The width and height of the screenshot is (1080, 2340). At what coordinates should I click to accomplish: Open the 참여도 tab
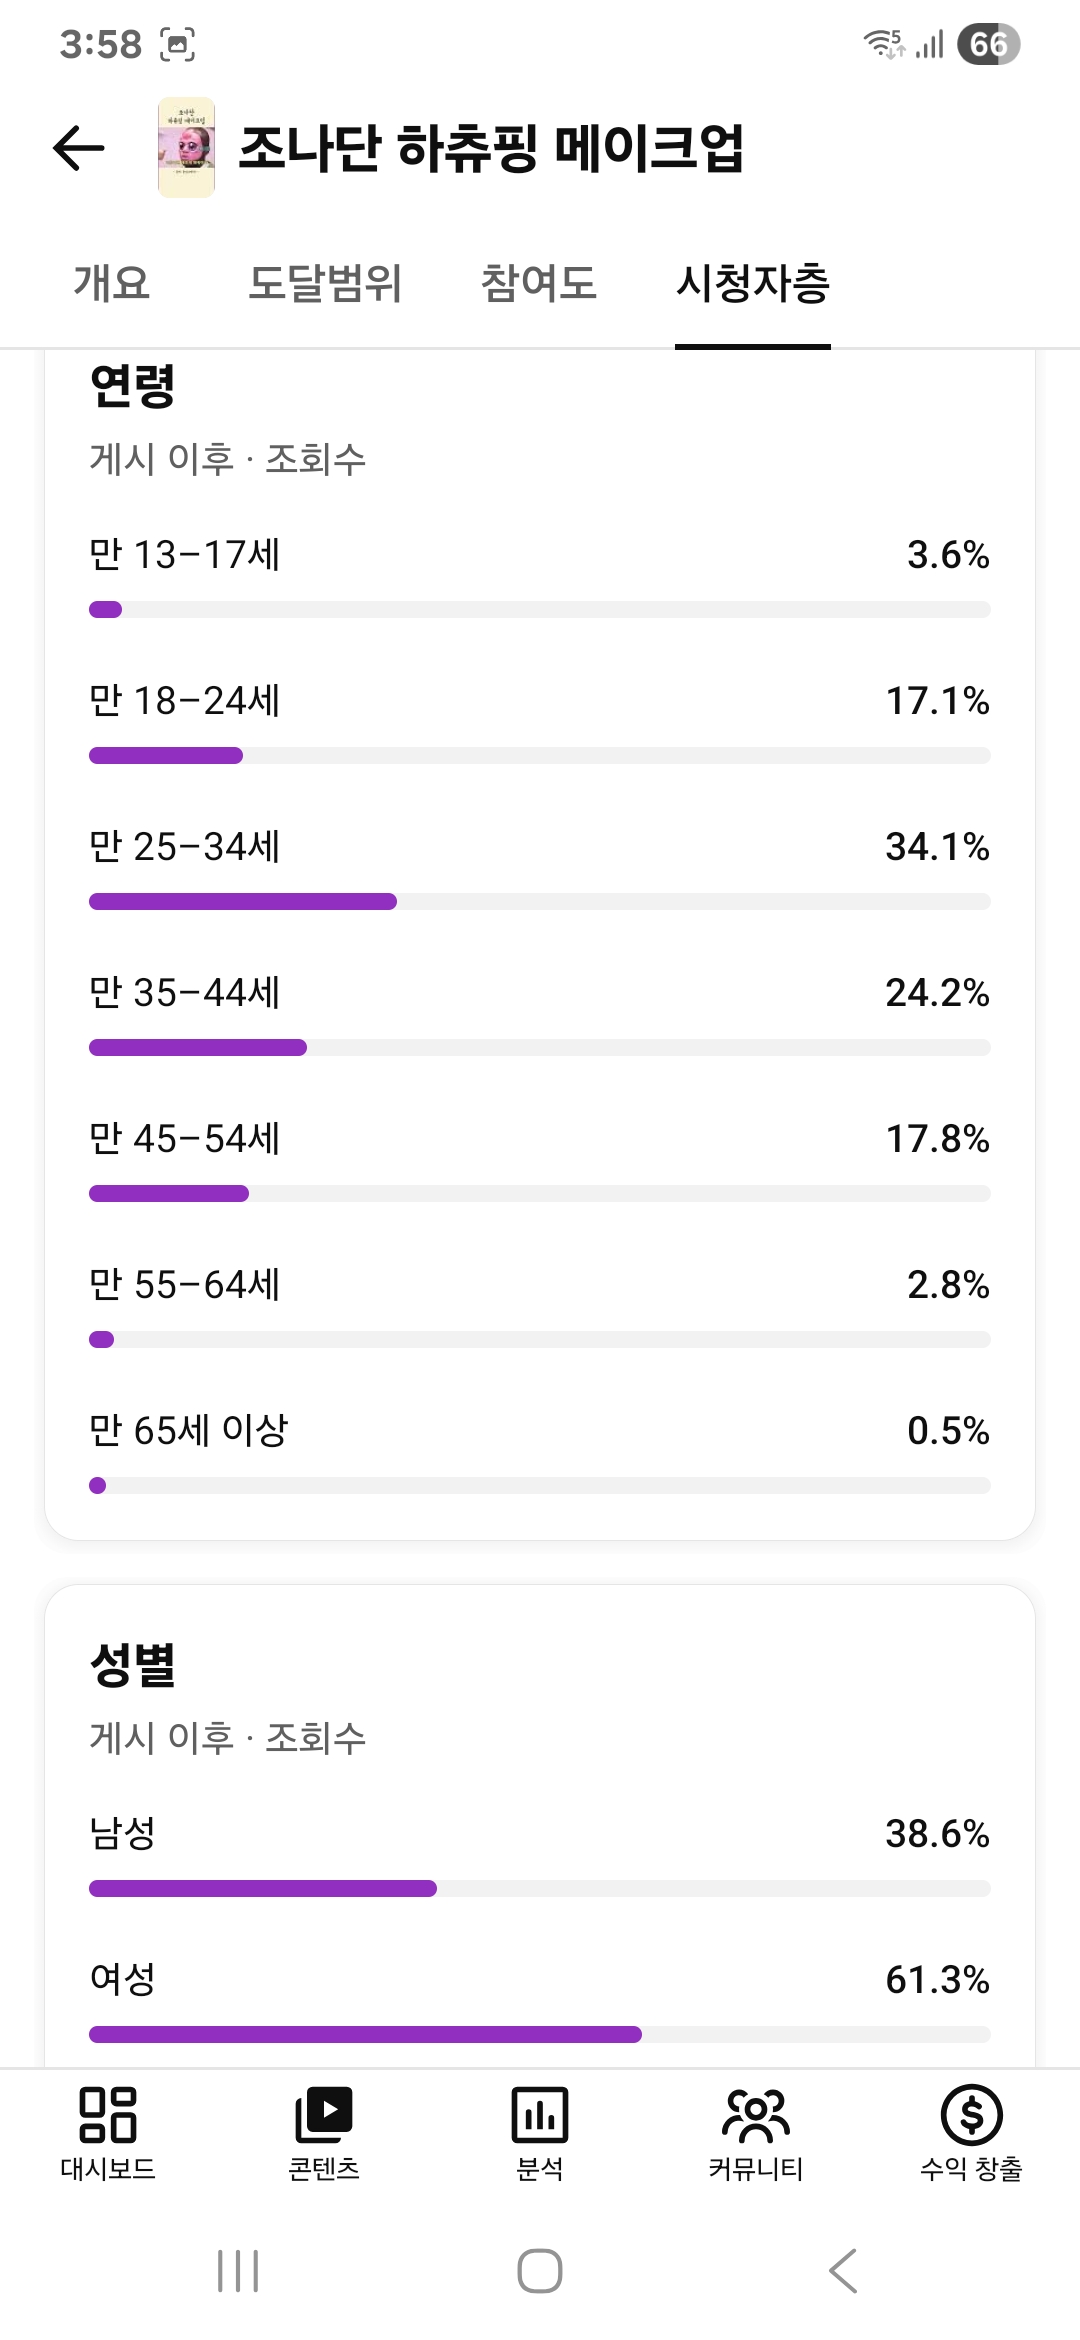[x=538, y=283]
